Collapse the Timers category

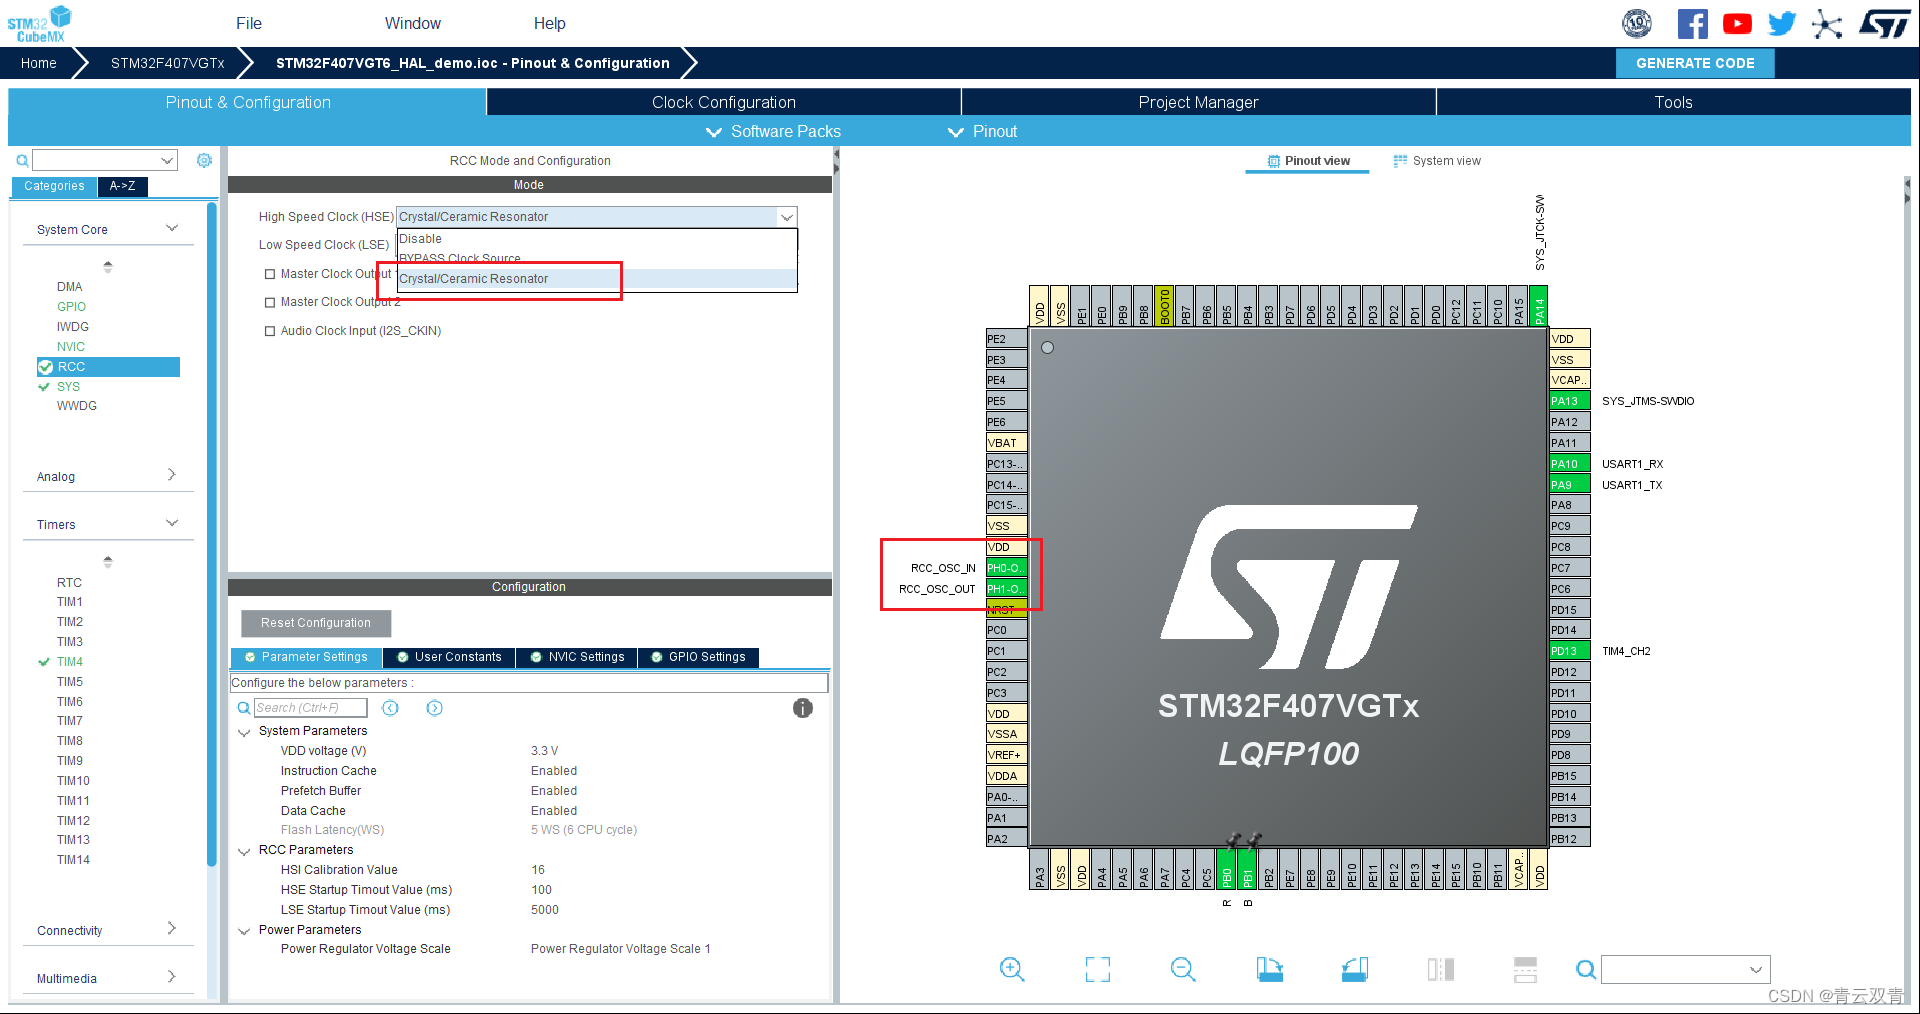tap(172, 523)
